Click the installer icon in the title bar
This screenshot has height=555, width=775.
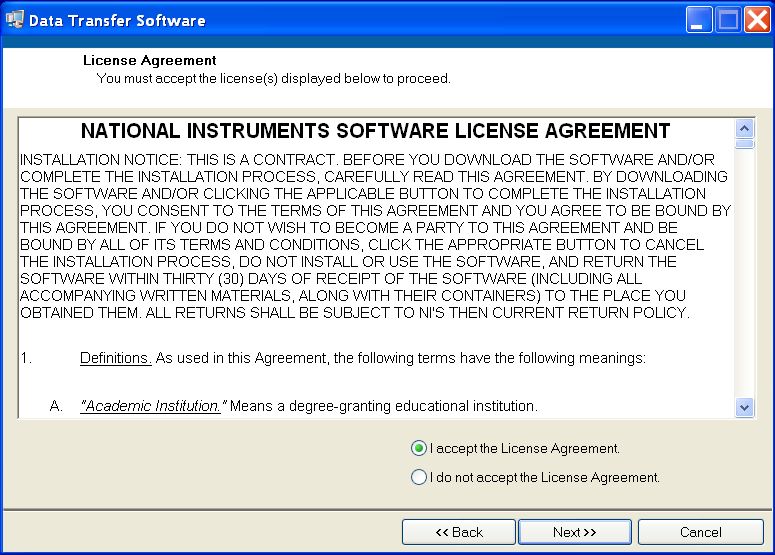coord(14,20)
